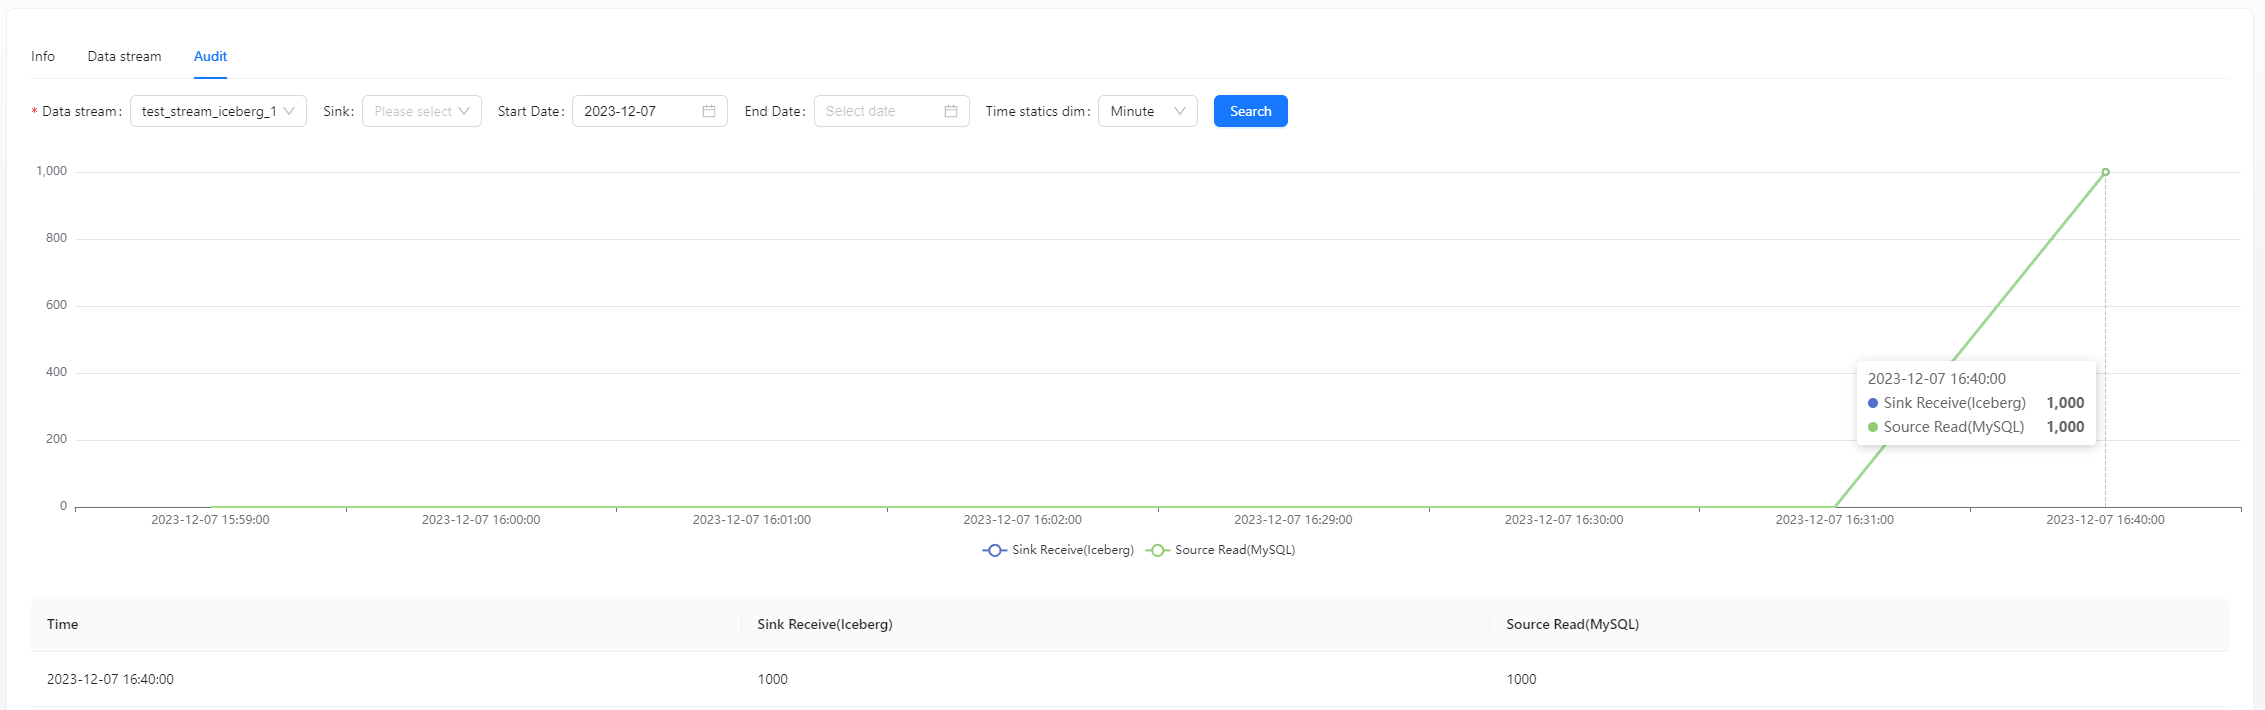Click the Source Read(MySQL) table column header

(1572, 624)
